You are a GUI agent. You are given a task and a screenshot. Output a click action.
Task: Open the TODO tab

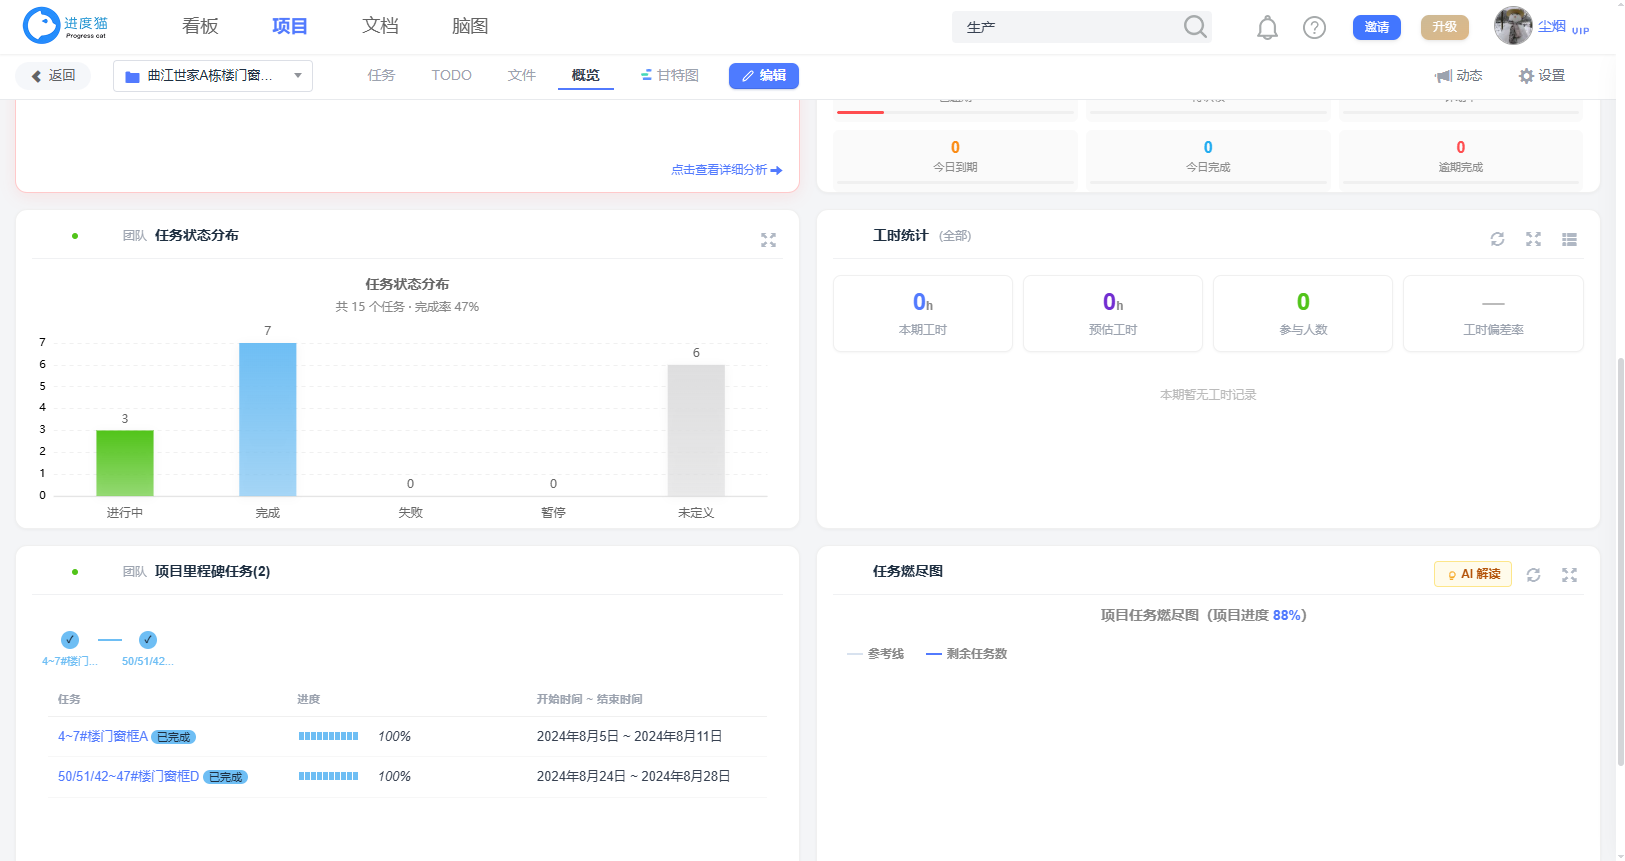point(452,75)
